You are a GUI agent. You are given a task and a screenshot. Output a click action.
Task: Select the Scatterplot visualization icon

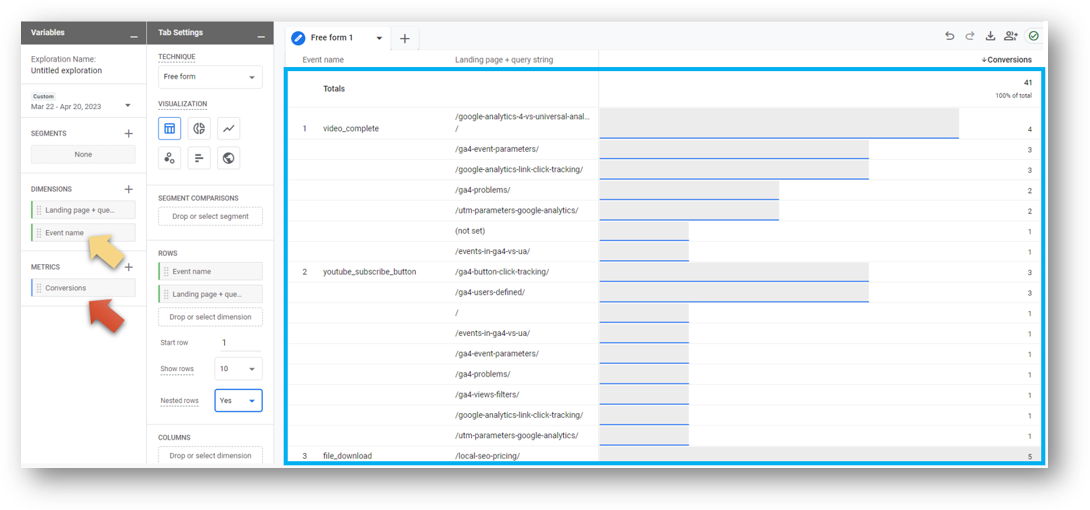click(170, 158)
